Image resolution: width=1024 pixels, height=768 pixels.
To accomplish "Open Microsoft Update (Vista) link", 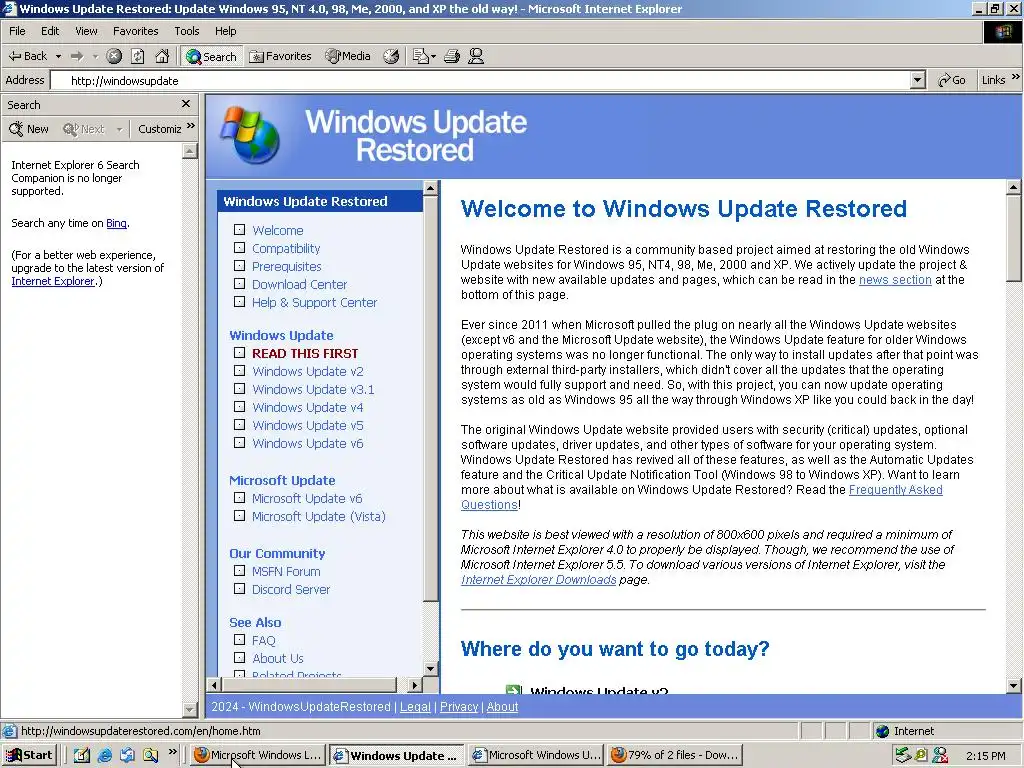I will coord(319,517).
